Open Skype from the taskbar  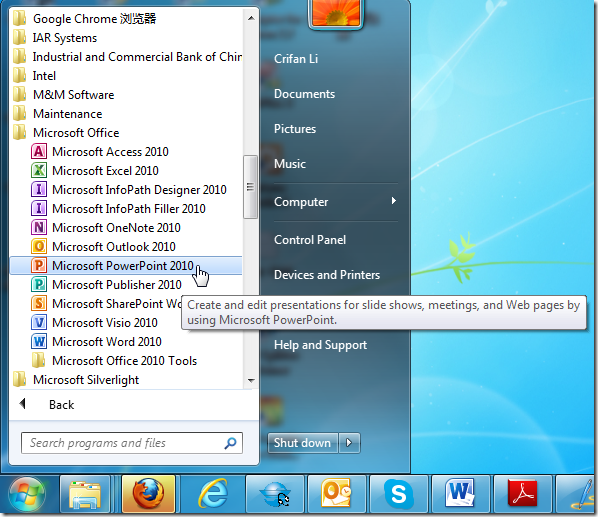coord(399,495)
